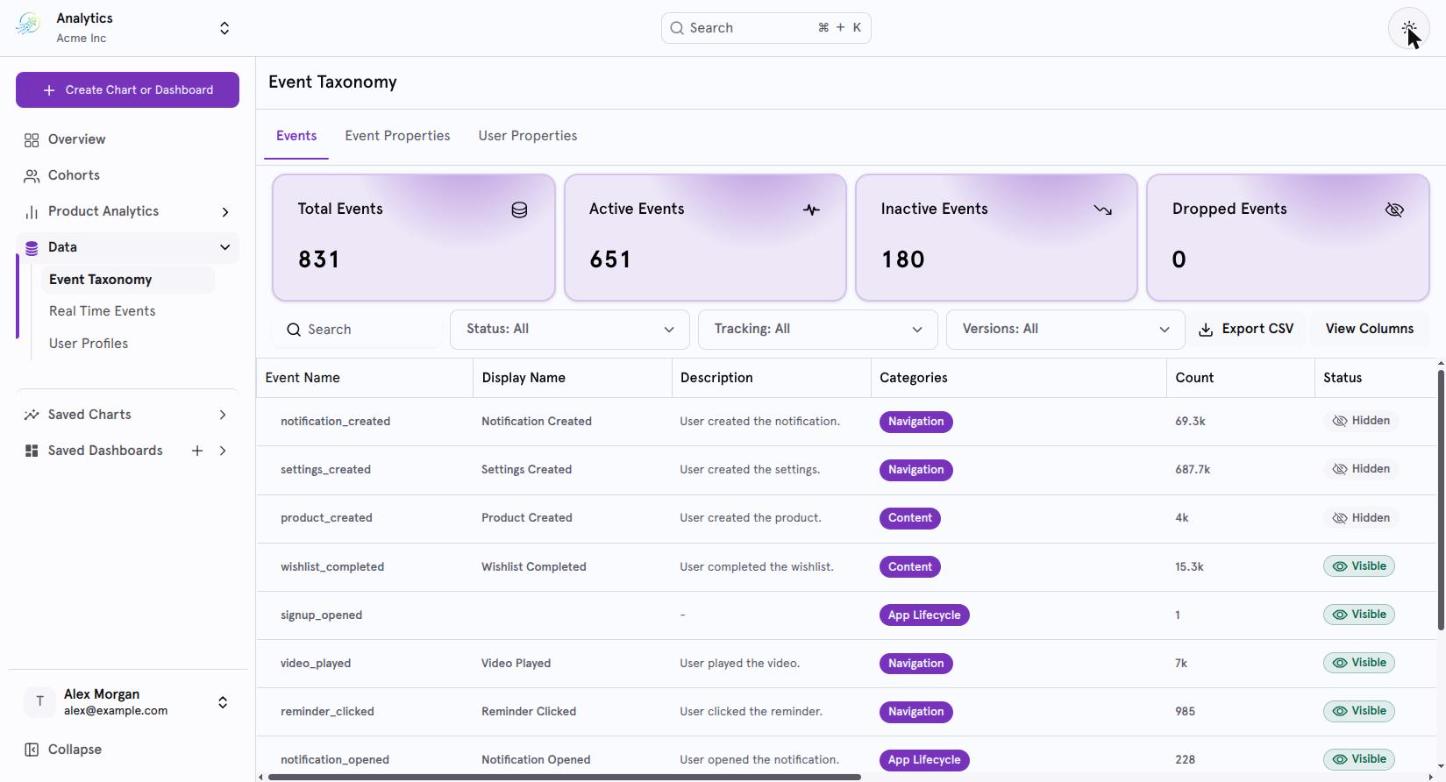The height and width of the screenshot is (782, 1446).
Task: Click the events table Search field
Action: 358,329
